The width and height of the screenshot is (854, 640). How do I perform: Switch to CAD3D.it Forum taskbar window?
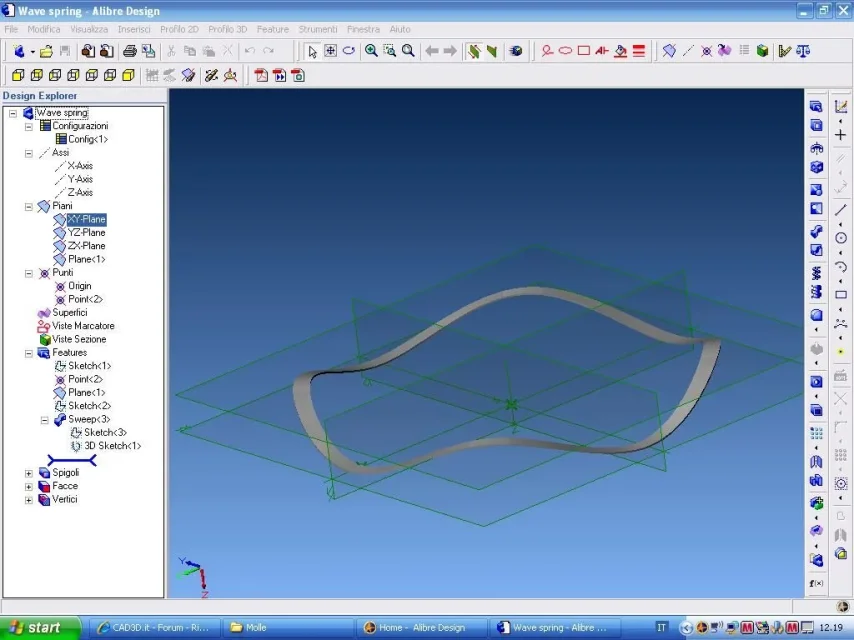coord(154,627)
